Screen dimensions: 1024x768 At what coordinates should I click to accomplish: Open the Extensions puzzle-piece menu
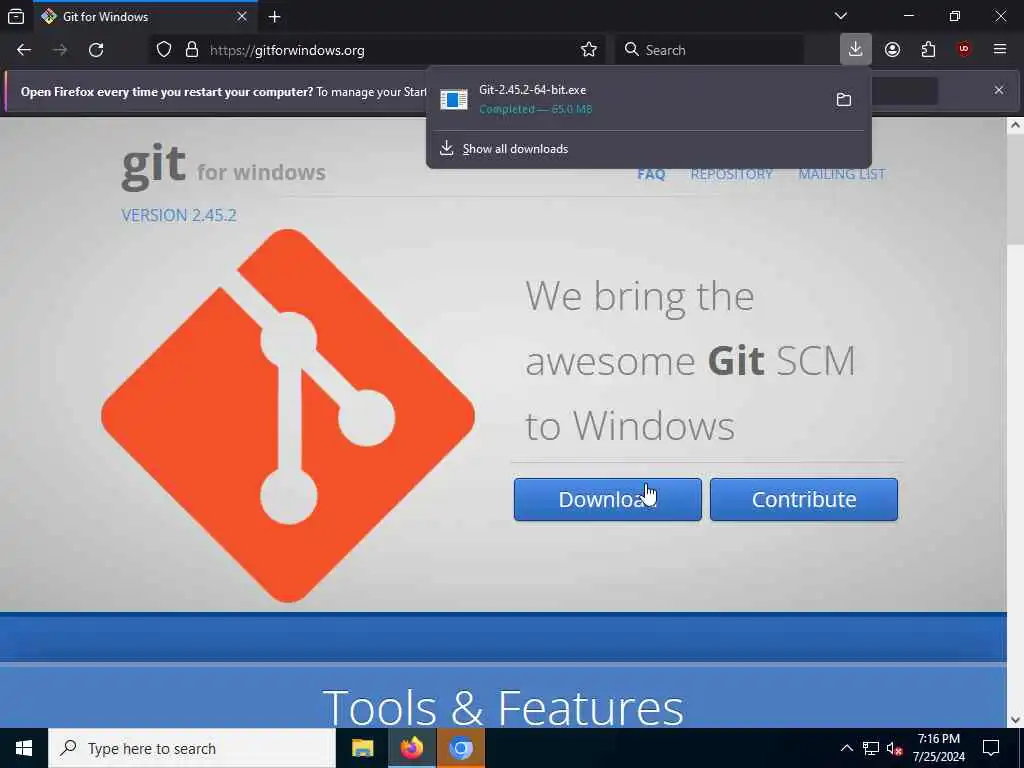[928, 50]
